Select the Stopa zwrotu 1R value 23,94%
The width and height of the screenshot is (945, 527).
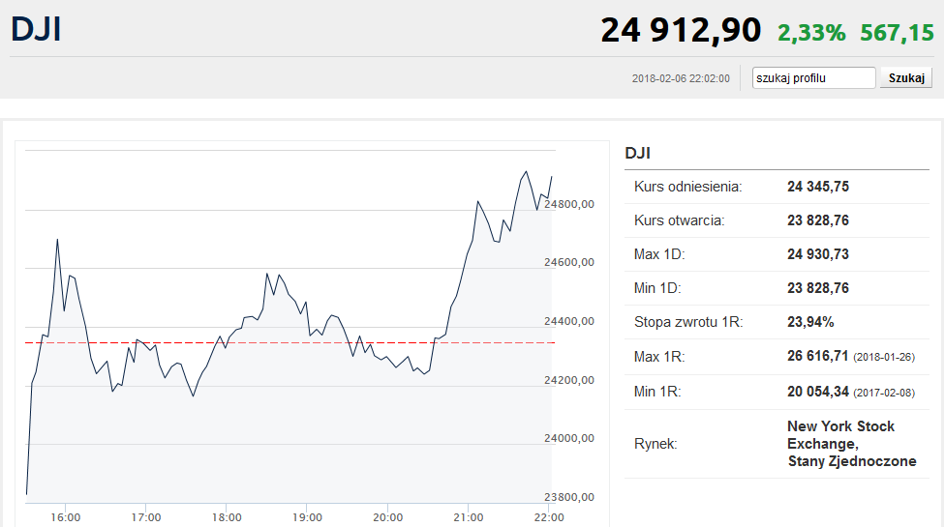[x=810, y=323]
